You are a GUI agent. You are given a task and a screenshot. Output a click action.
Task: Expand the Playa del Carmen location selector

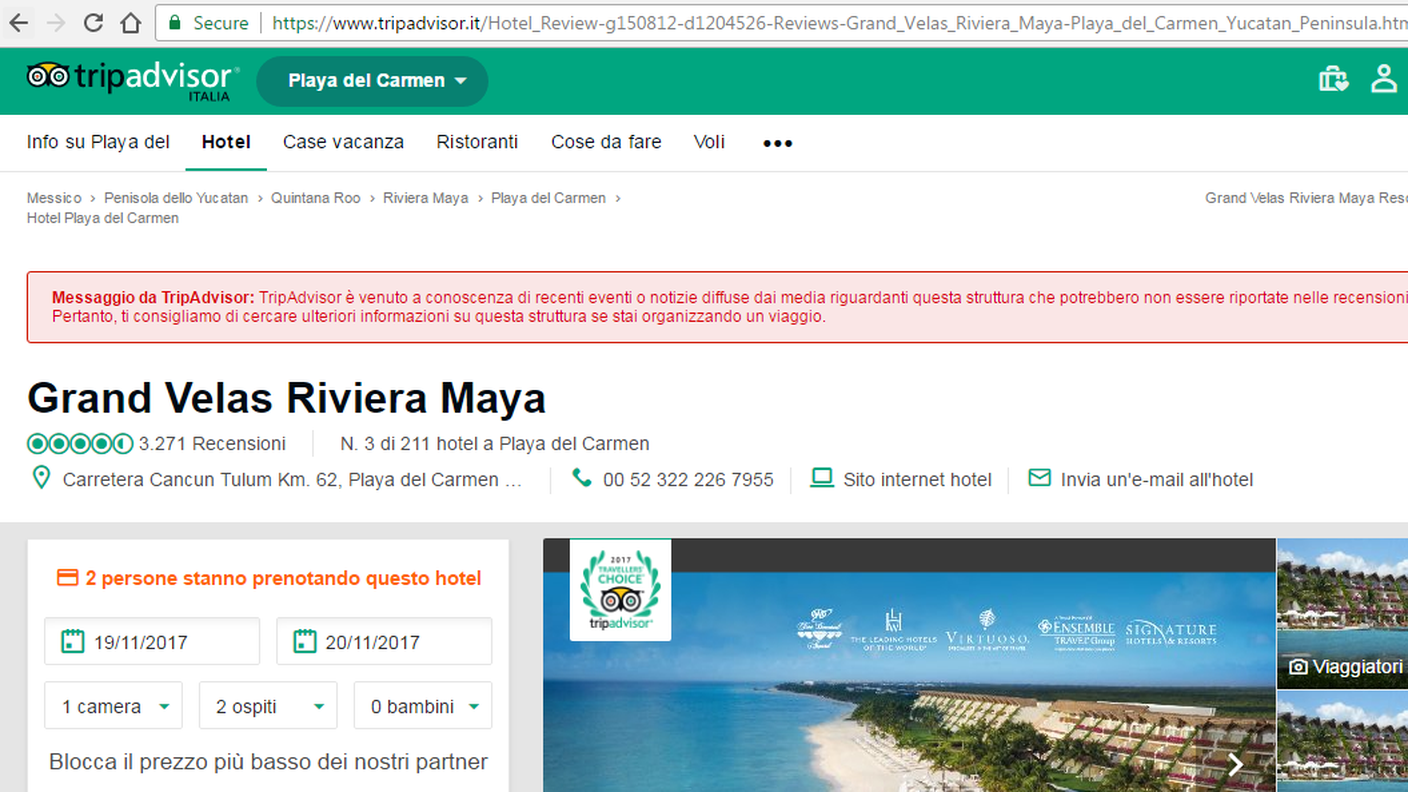tap(372, 81)
